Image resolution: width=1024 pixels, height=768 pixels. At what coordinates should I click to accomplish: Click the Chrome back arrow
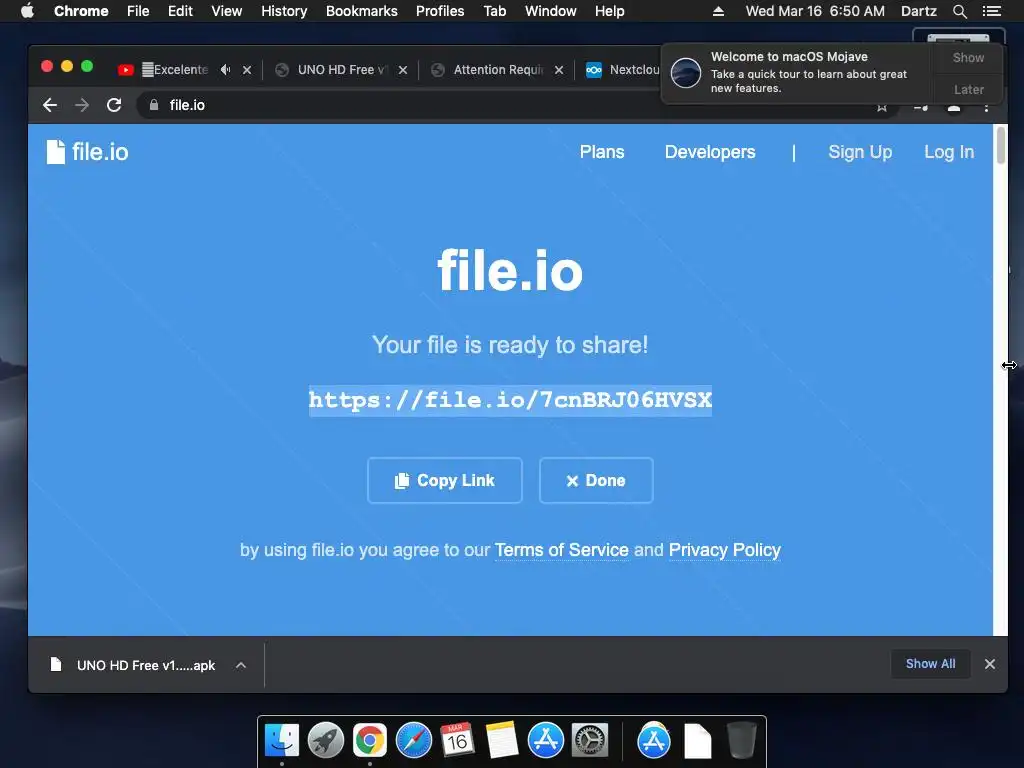pos(50,105)
